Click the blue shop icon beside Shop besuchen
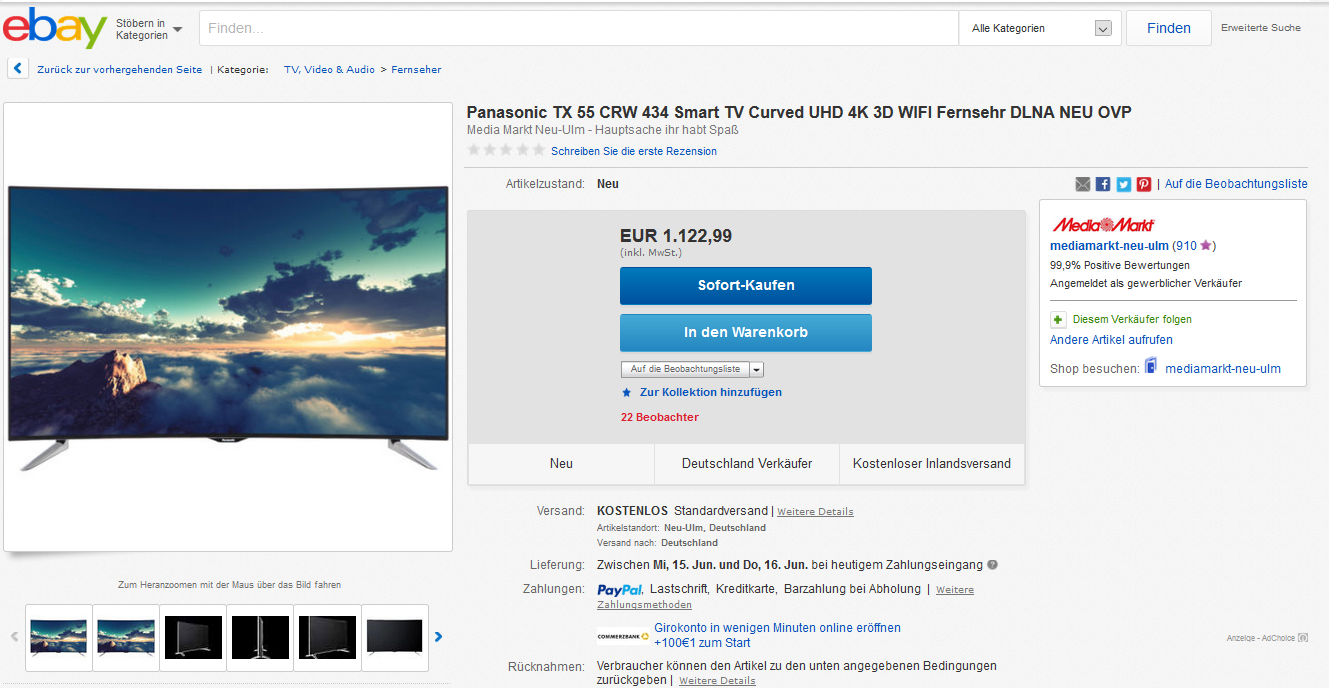The image size is (1329, 688). click(x=1151, y=367)
